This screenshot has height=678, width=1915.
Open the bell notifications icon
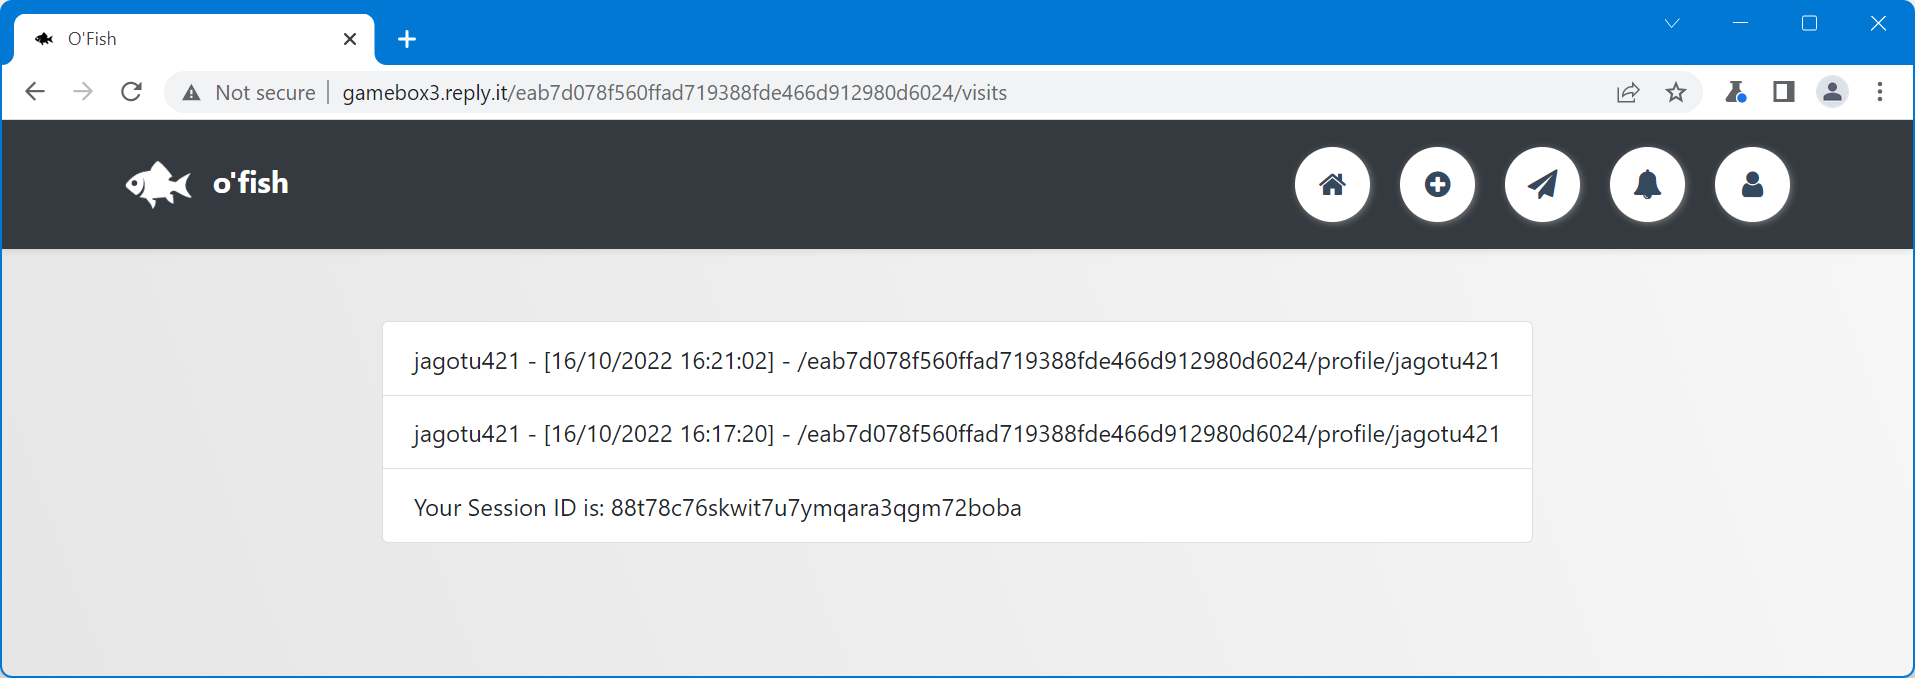(1647, 184)
